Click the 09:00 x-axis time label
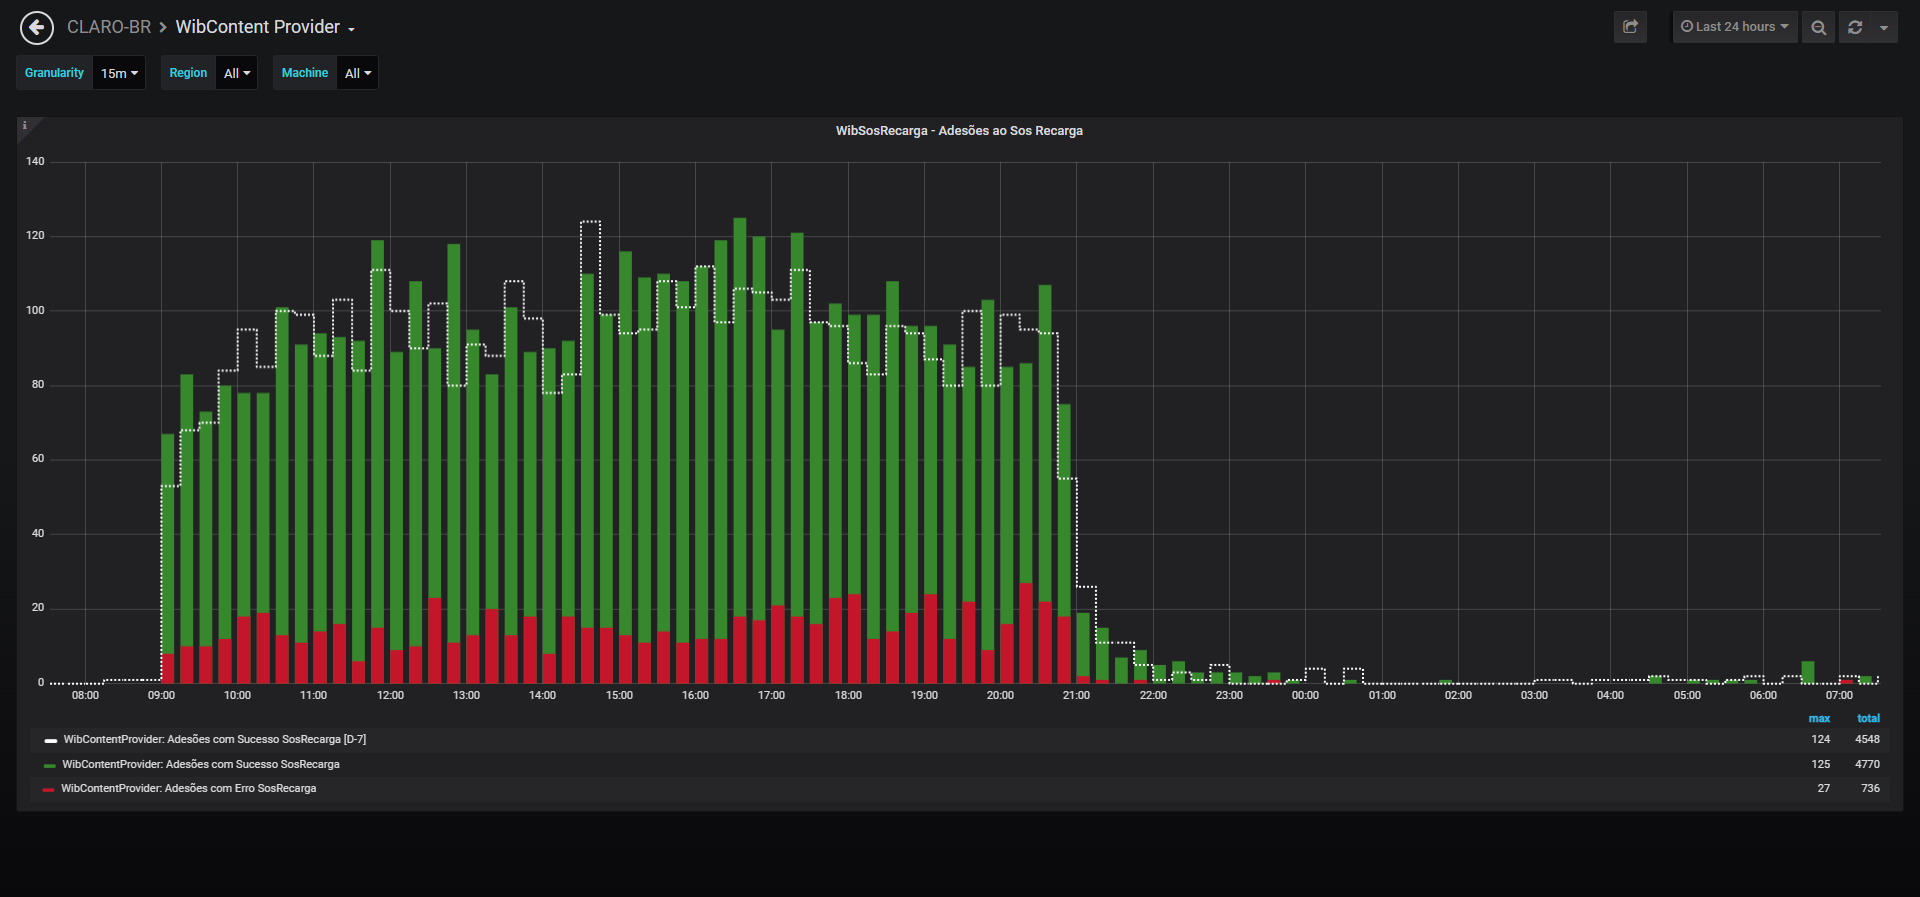The height and width of the screenshot is (897, 1920). (x=161, y=695)
